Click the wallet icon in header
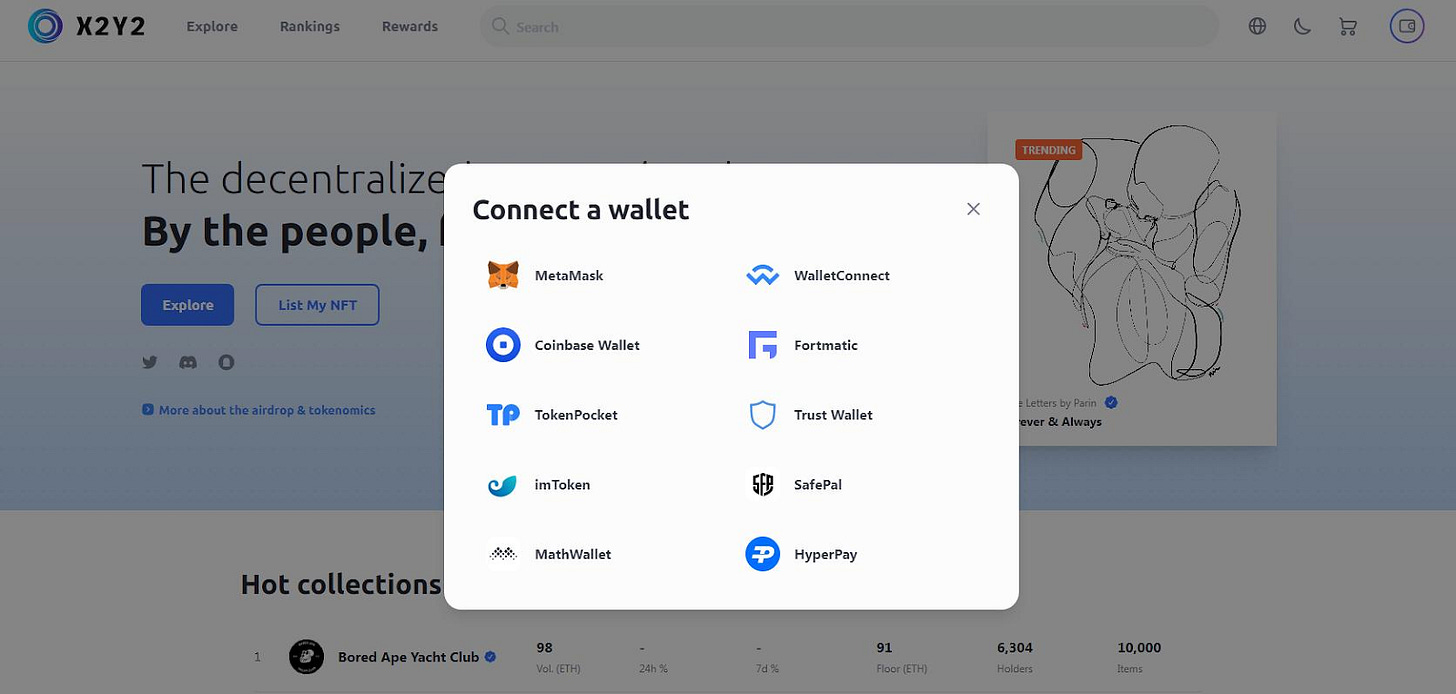1456x694 pixels. point(1407,27)
